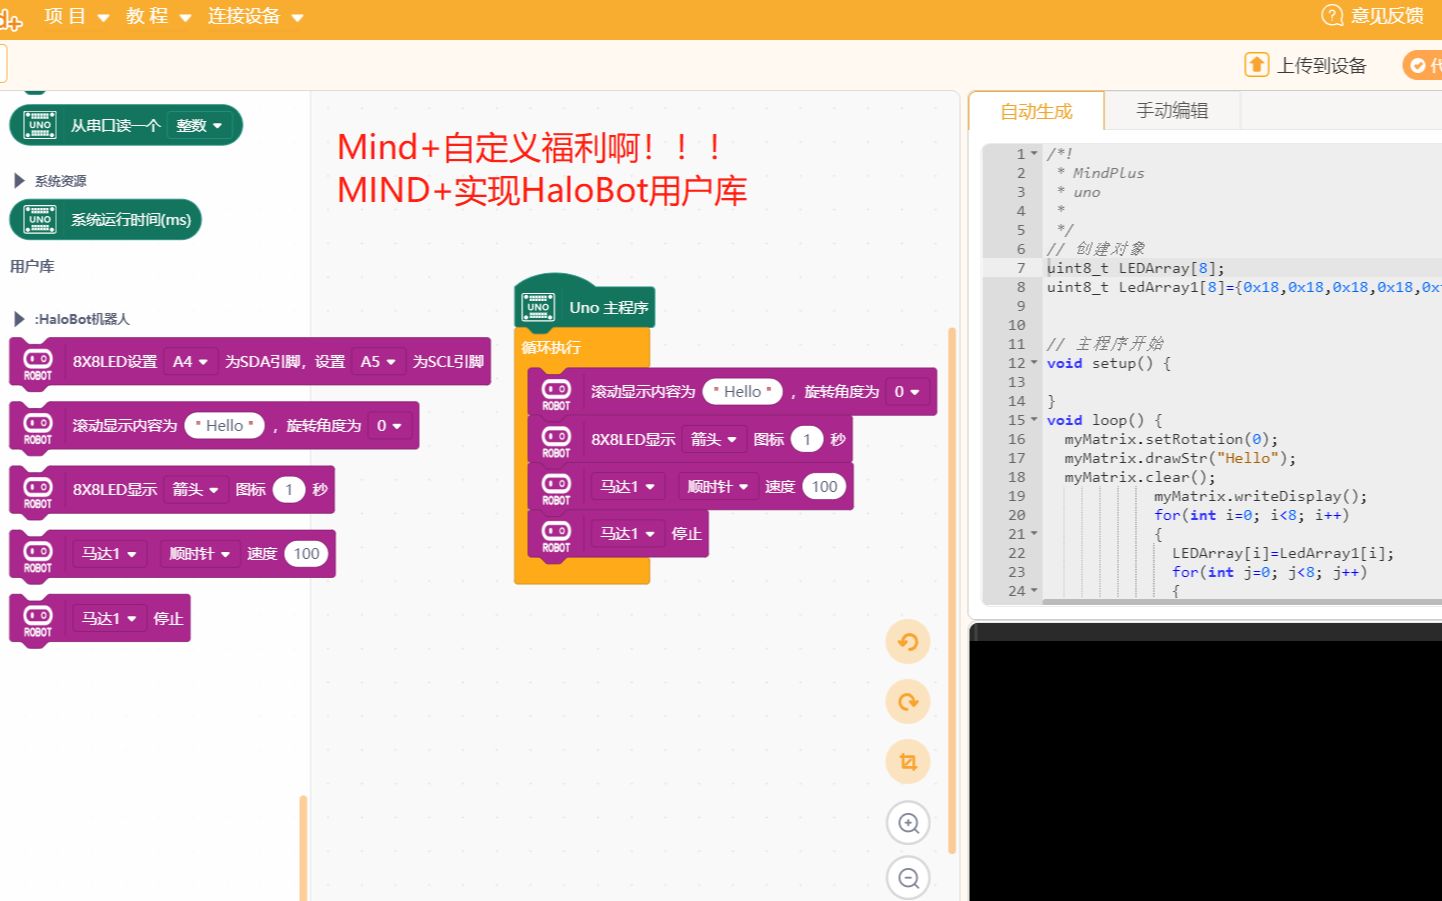
Task: Click the upload arrow icon
Action: pyautogui.click(x=1256, y=65)
